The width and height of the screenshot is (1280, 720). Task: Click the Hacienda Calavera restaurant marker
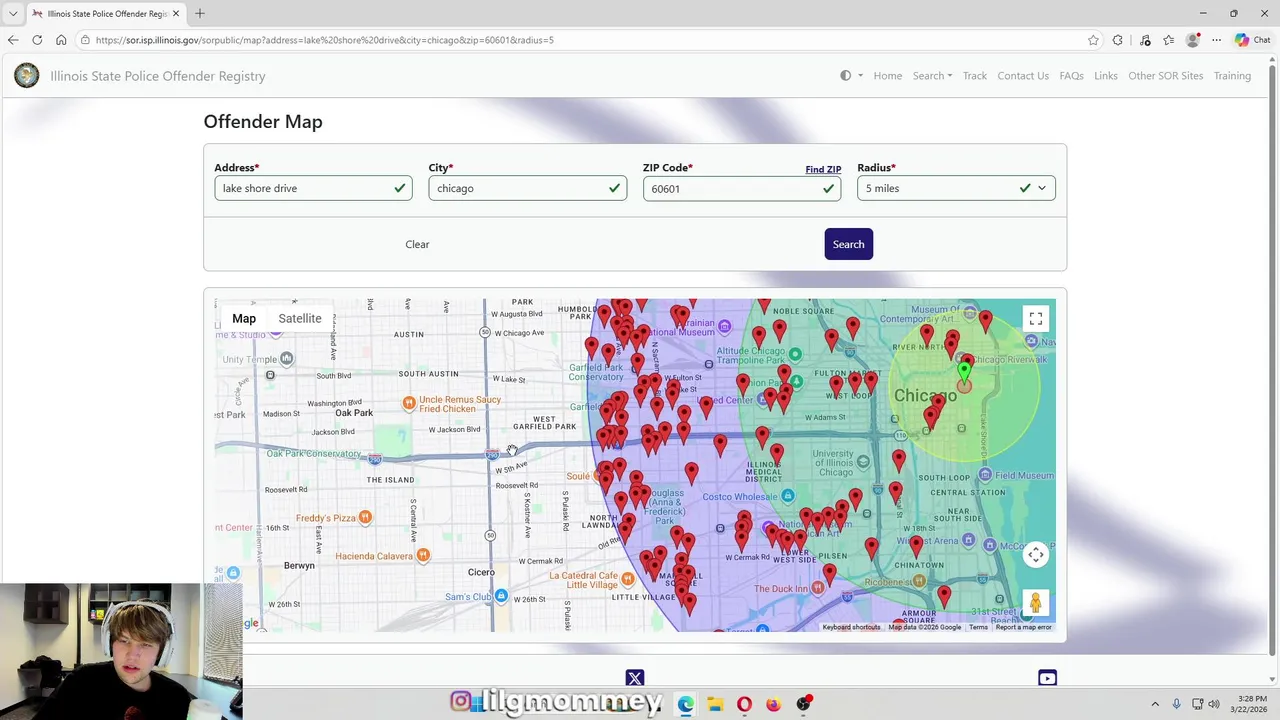pos(423,555)
